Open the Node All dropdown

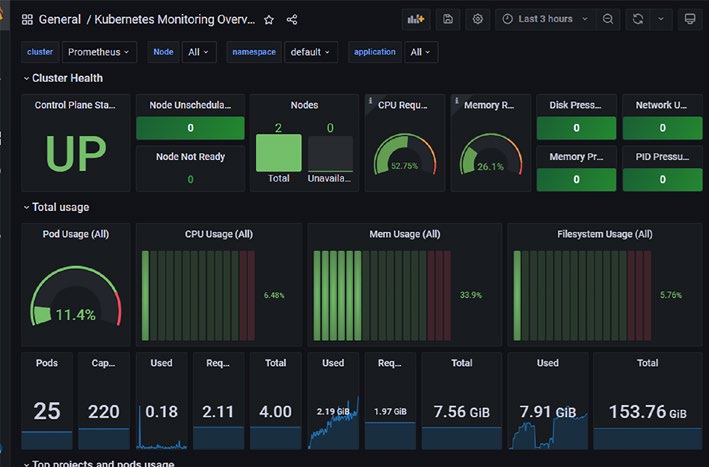[199, 52]
